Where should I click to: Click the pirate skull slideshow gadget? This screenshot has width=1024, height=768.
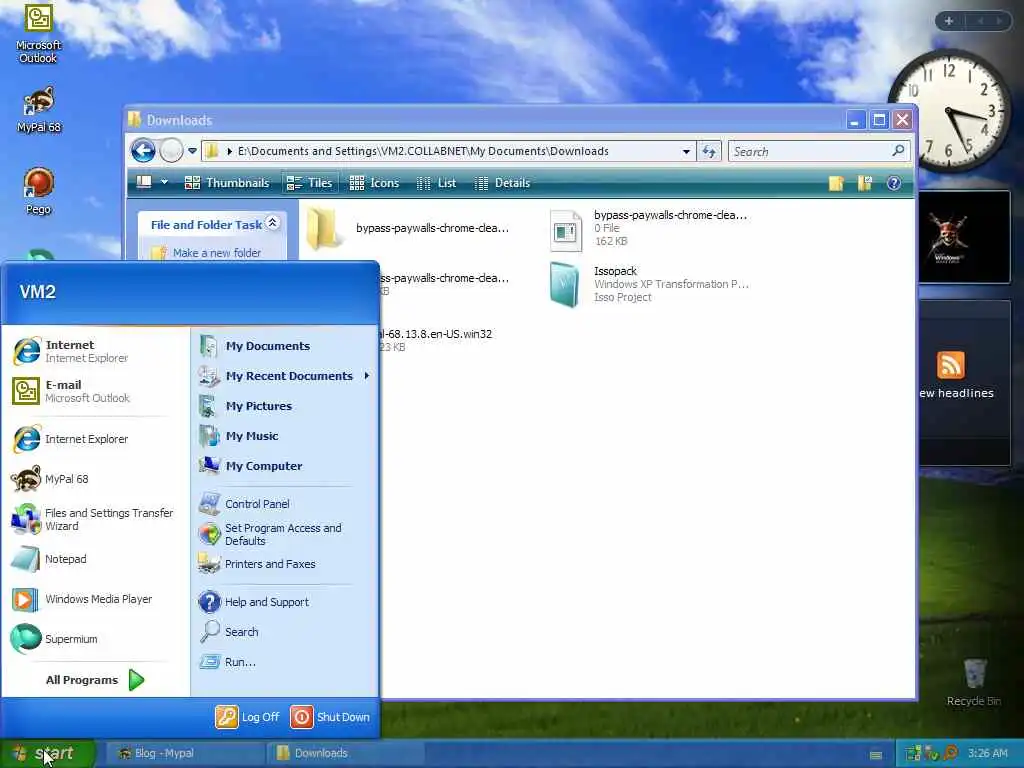tap(964, 237)
